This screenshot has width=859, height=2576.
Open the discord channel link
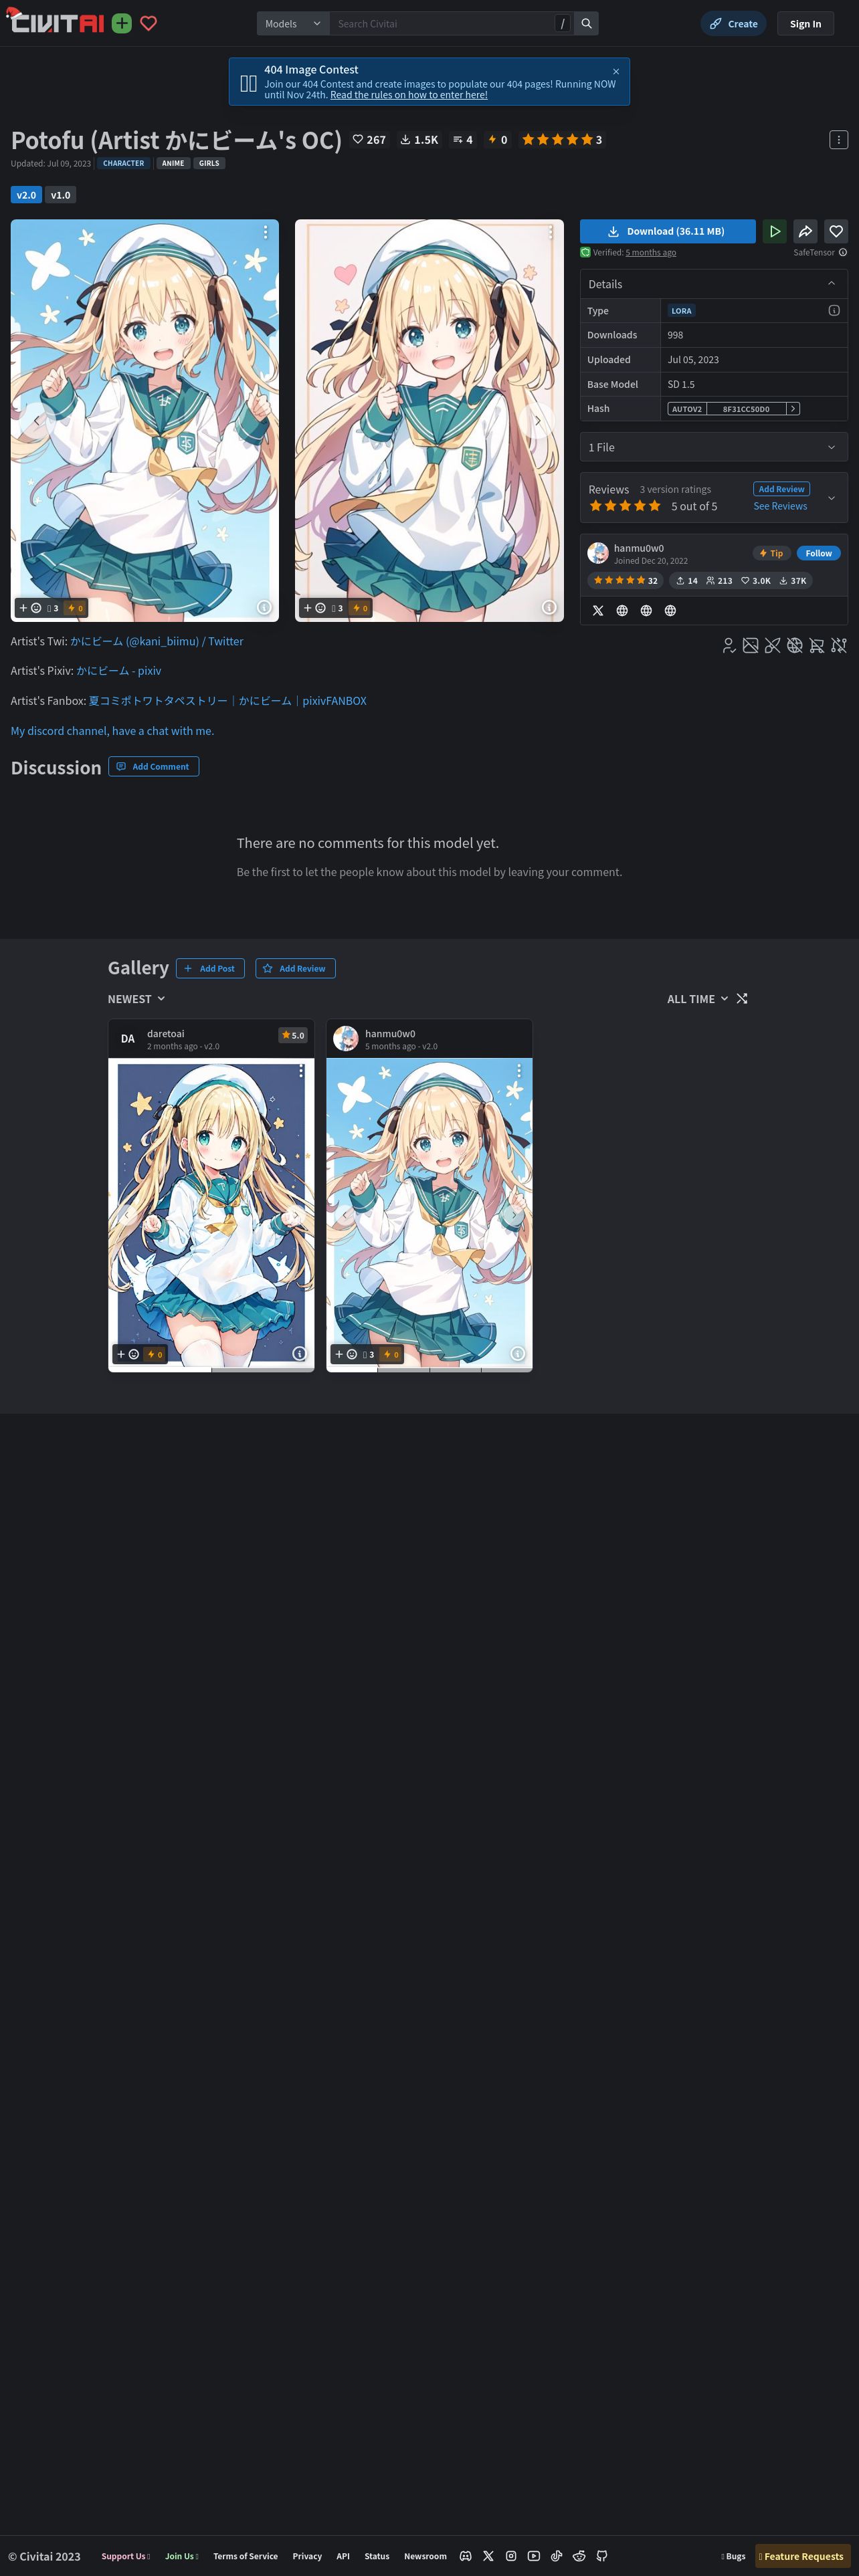(112, 731)
